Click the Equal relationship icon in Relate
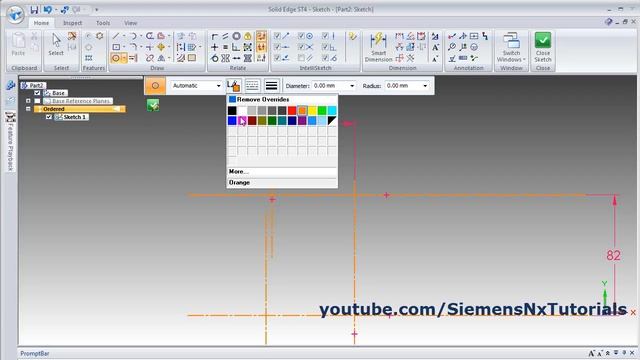Viewport: 640px width, 360px height. point(225,47)
